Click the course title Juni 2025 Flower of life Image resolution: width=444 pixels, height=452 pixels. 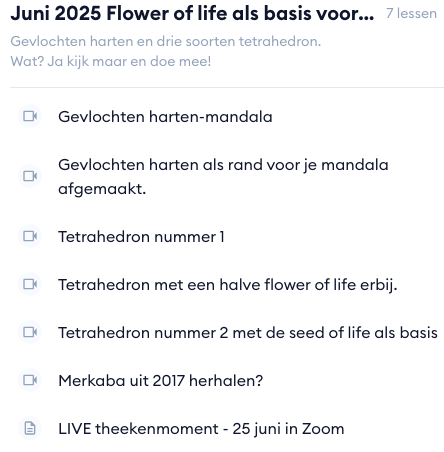click(x=192, y=14)
